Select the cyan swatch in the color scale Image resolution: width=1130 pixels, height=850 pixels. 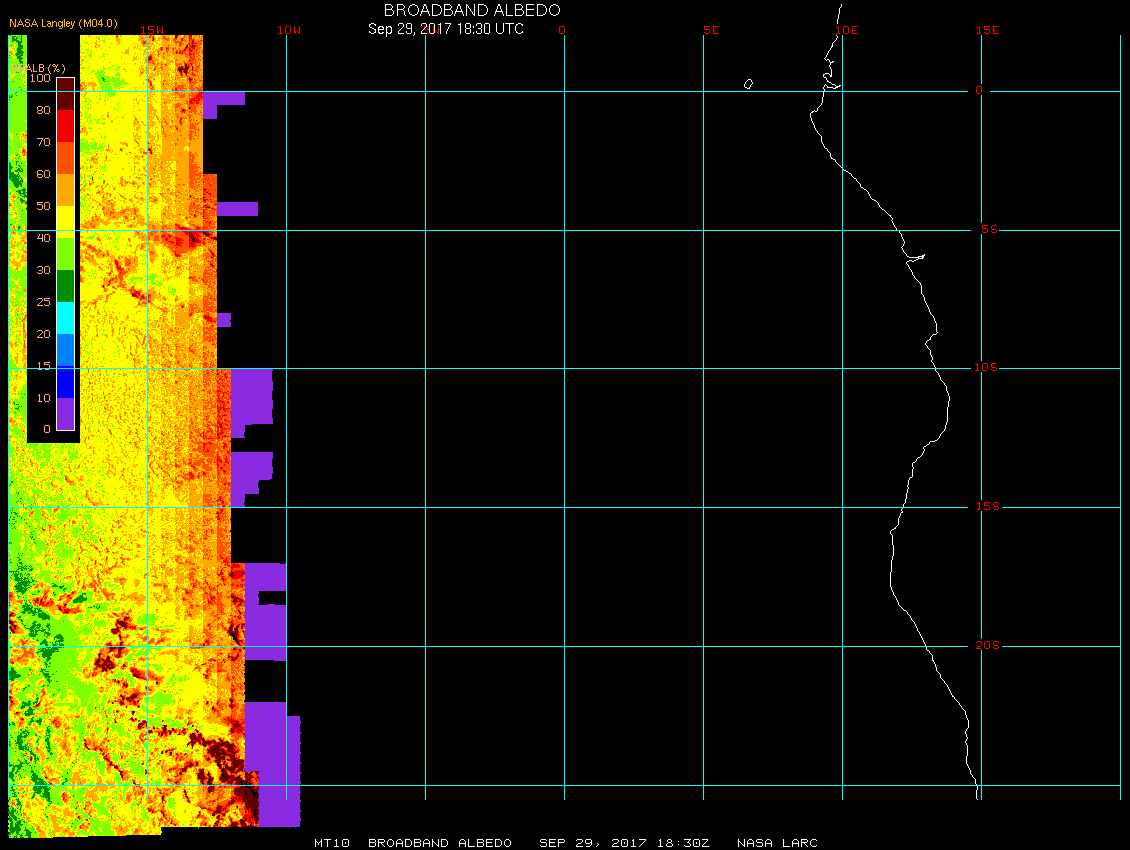65,318
